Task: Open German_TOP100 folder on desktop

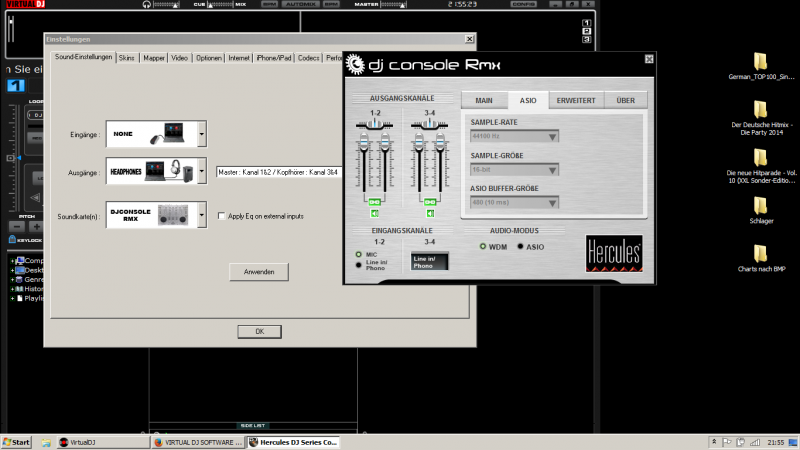Action: [x=761, y=66]
